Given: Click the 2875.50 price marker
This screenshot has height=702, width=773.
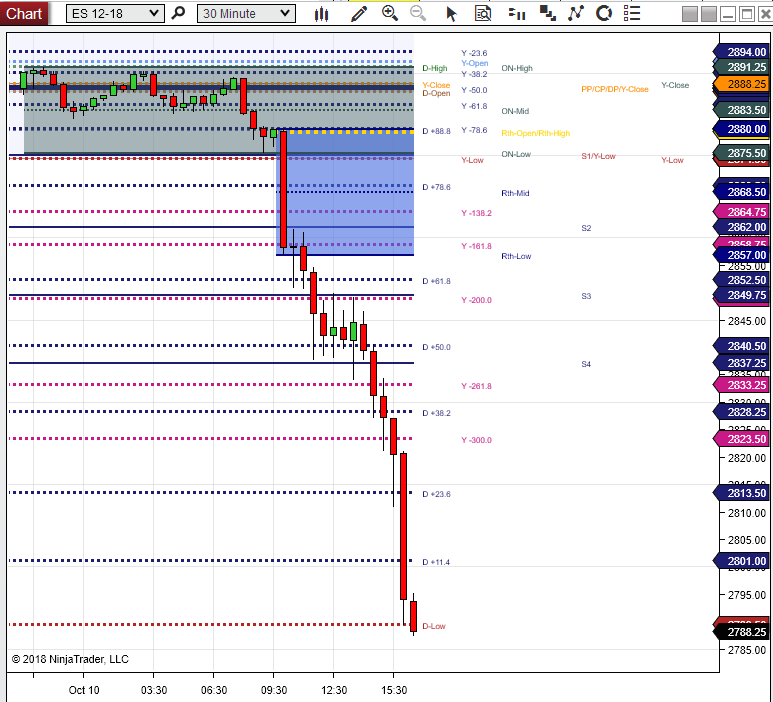Looking at the screenshot, I should pyautogui.click(x=741, y=153).
